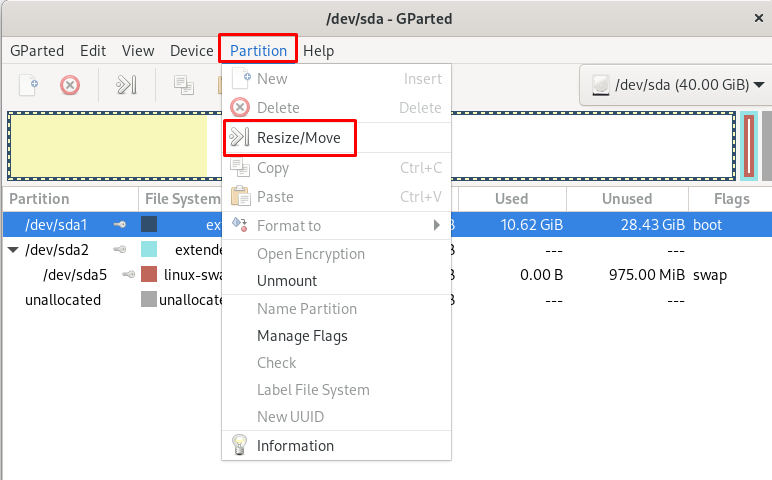Click the key icon on /dev/sda2 row
The width and height of the screenshot is (772, 480).
point(120,250)
